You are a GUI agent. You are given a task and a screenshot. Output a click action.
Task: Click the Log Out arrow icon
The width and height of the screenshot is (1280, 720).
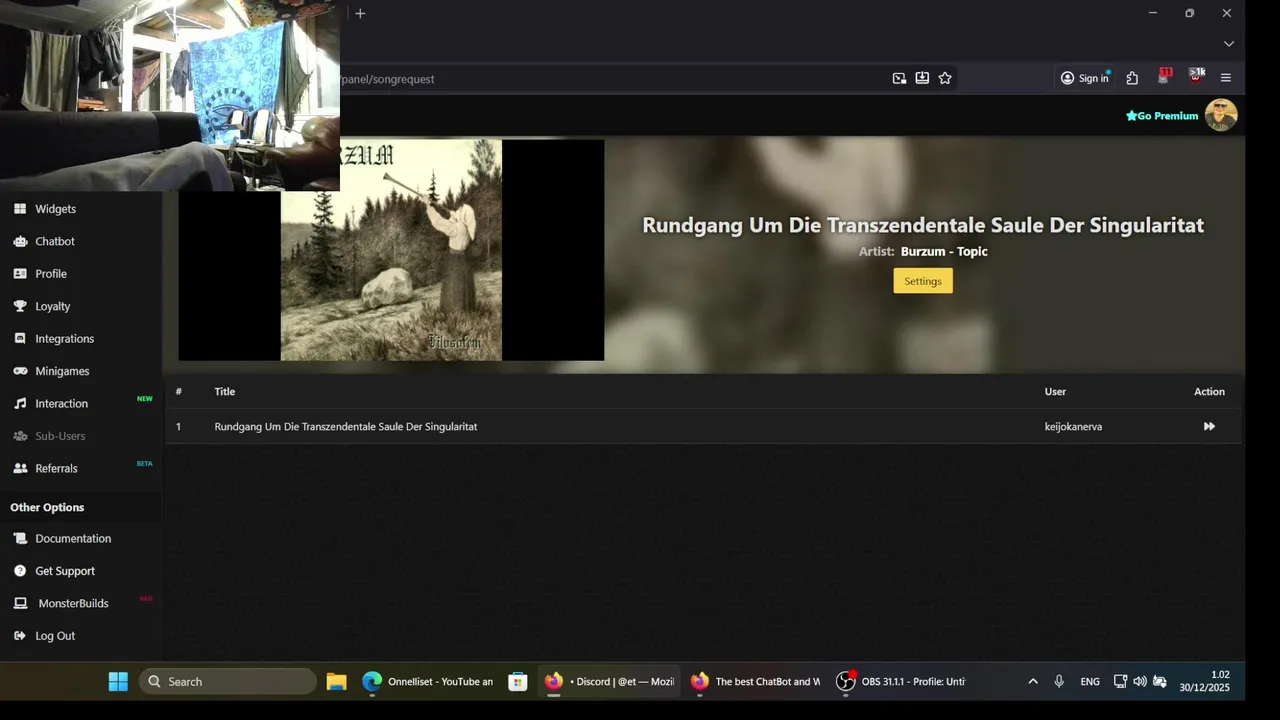(20, 636)
